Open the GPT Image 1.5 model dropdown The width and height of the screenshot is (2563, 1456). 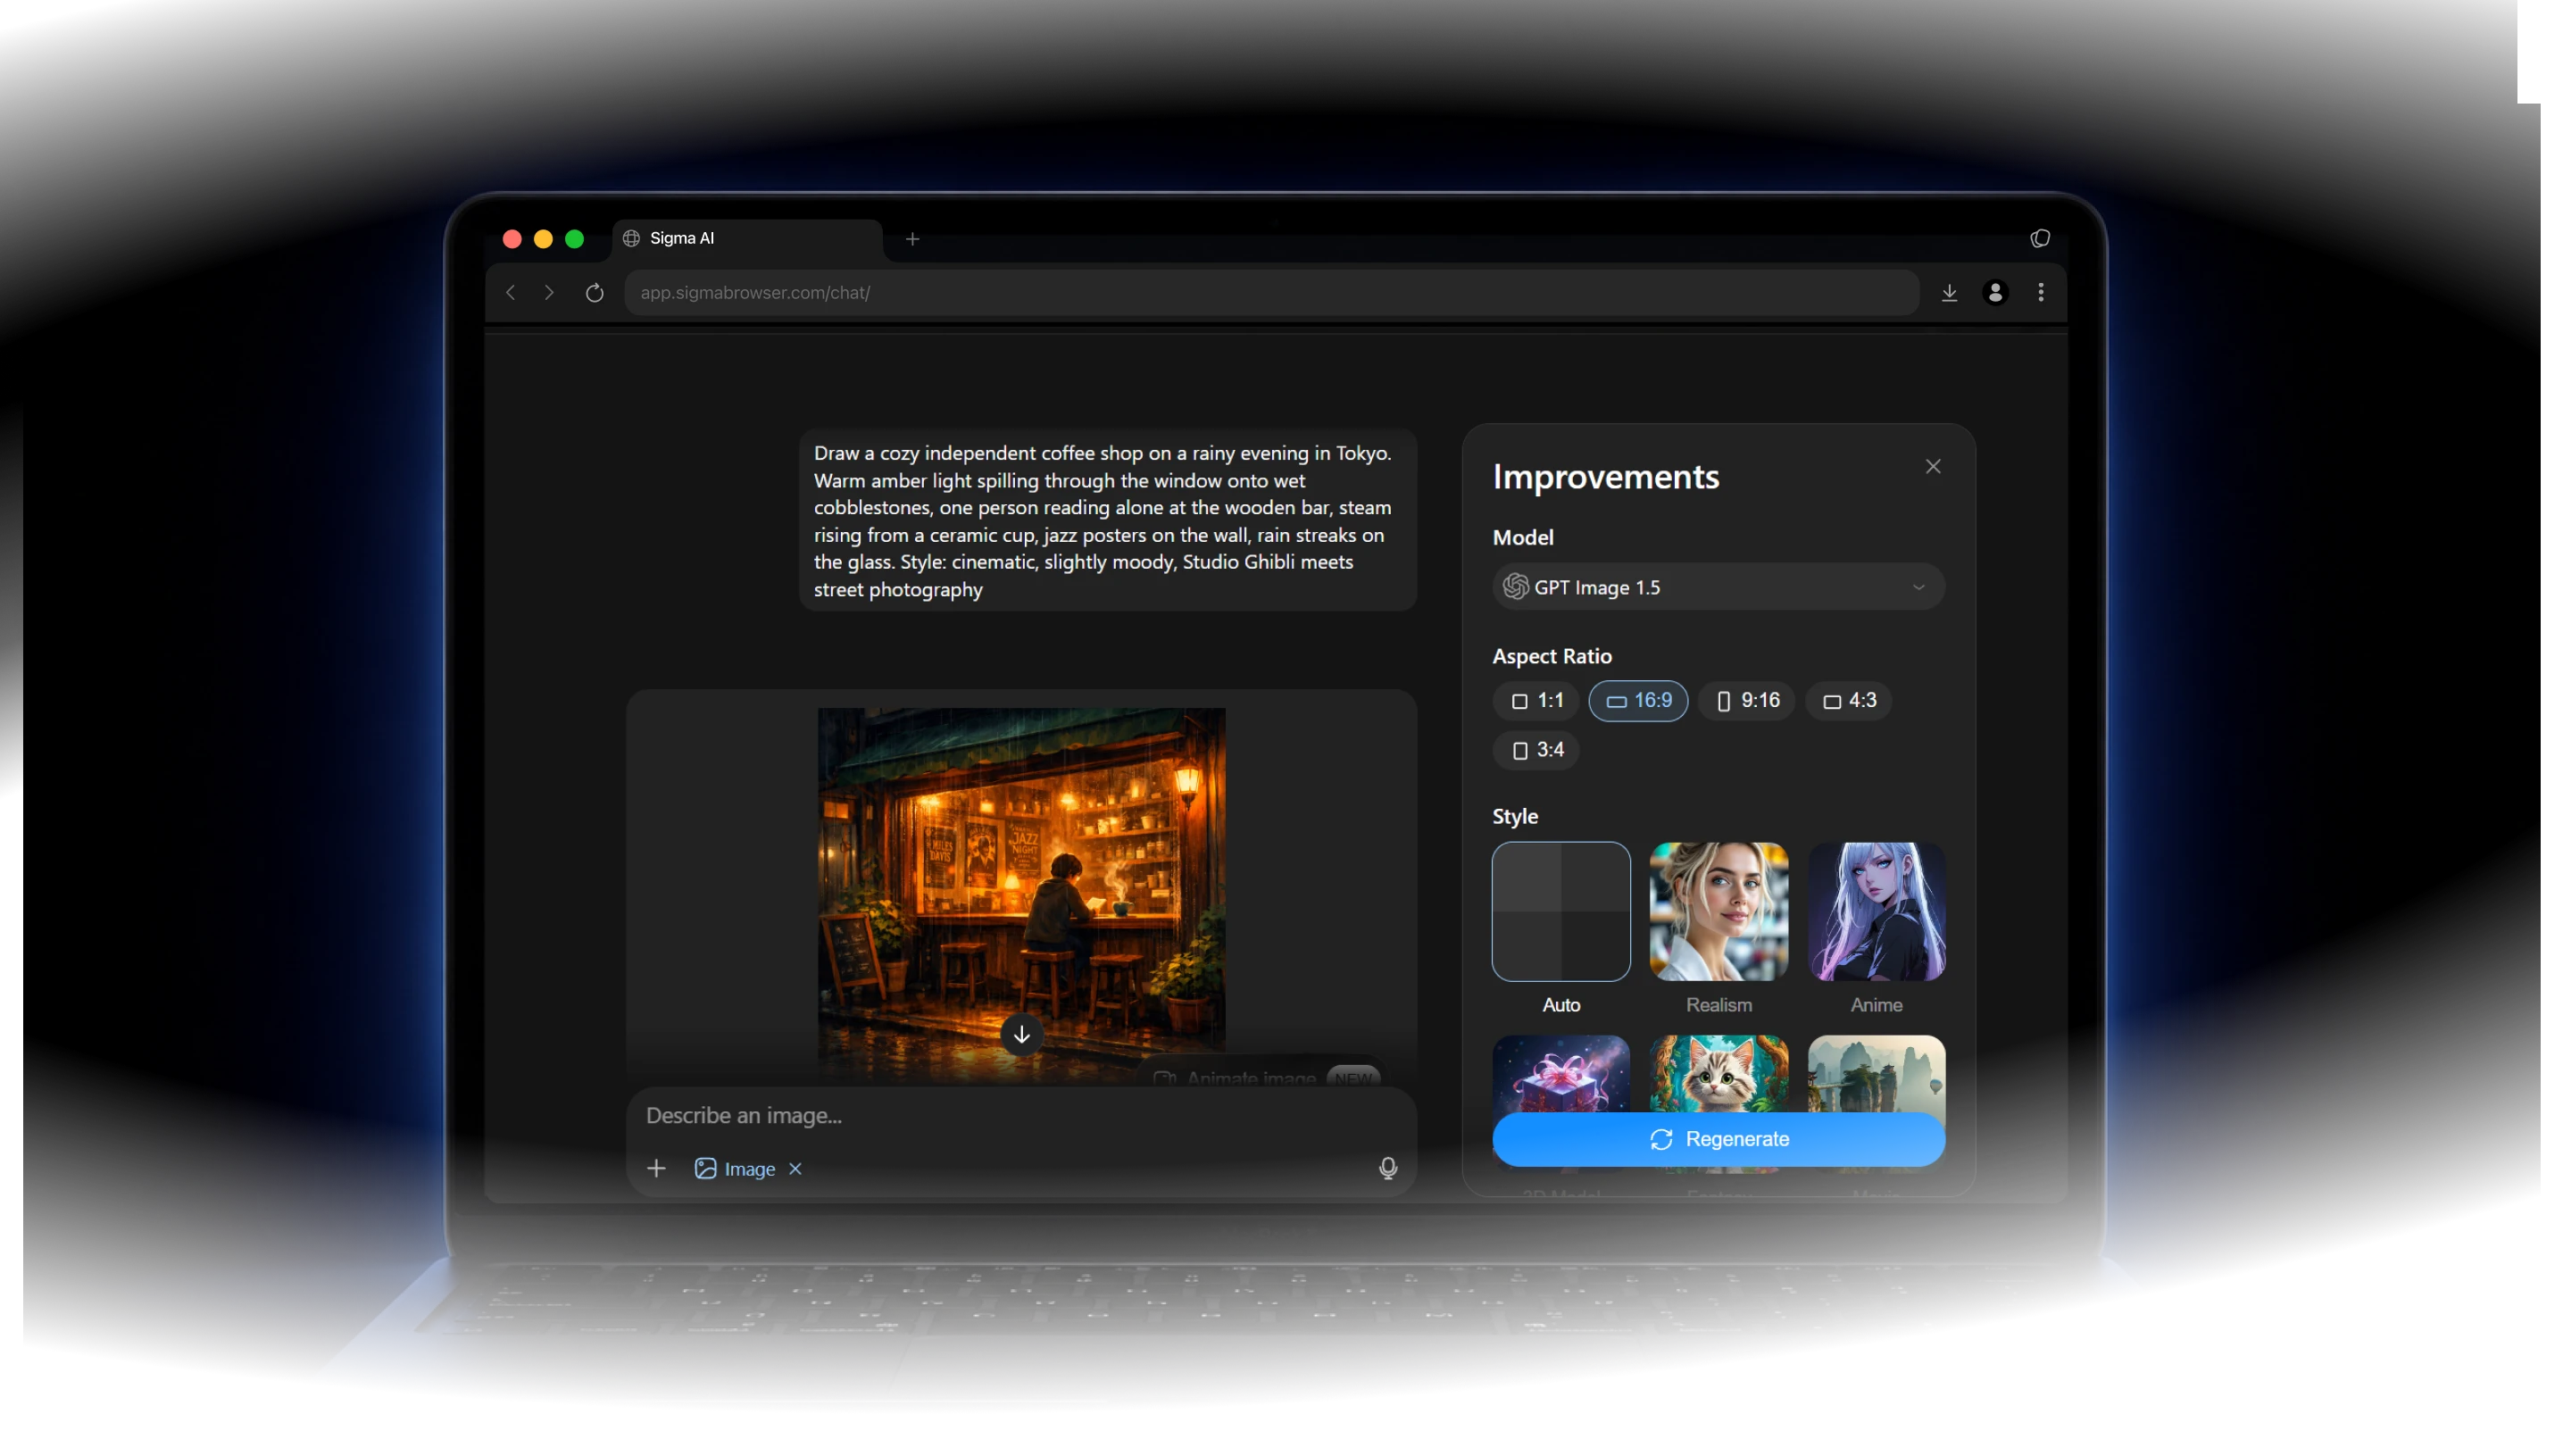[1719, 587]
